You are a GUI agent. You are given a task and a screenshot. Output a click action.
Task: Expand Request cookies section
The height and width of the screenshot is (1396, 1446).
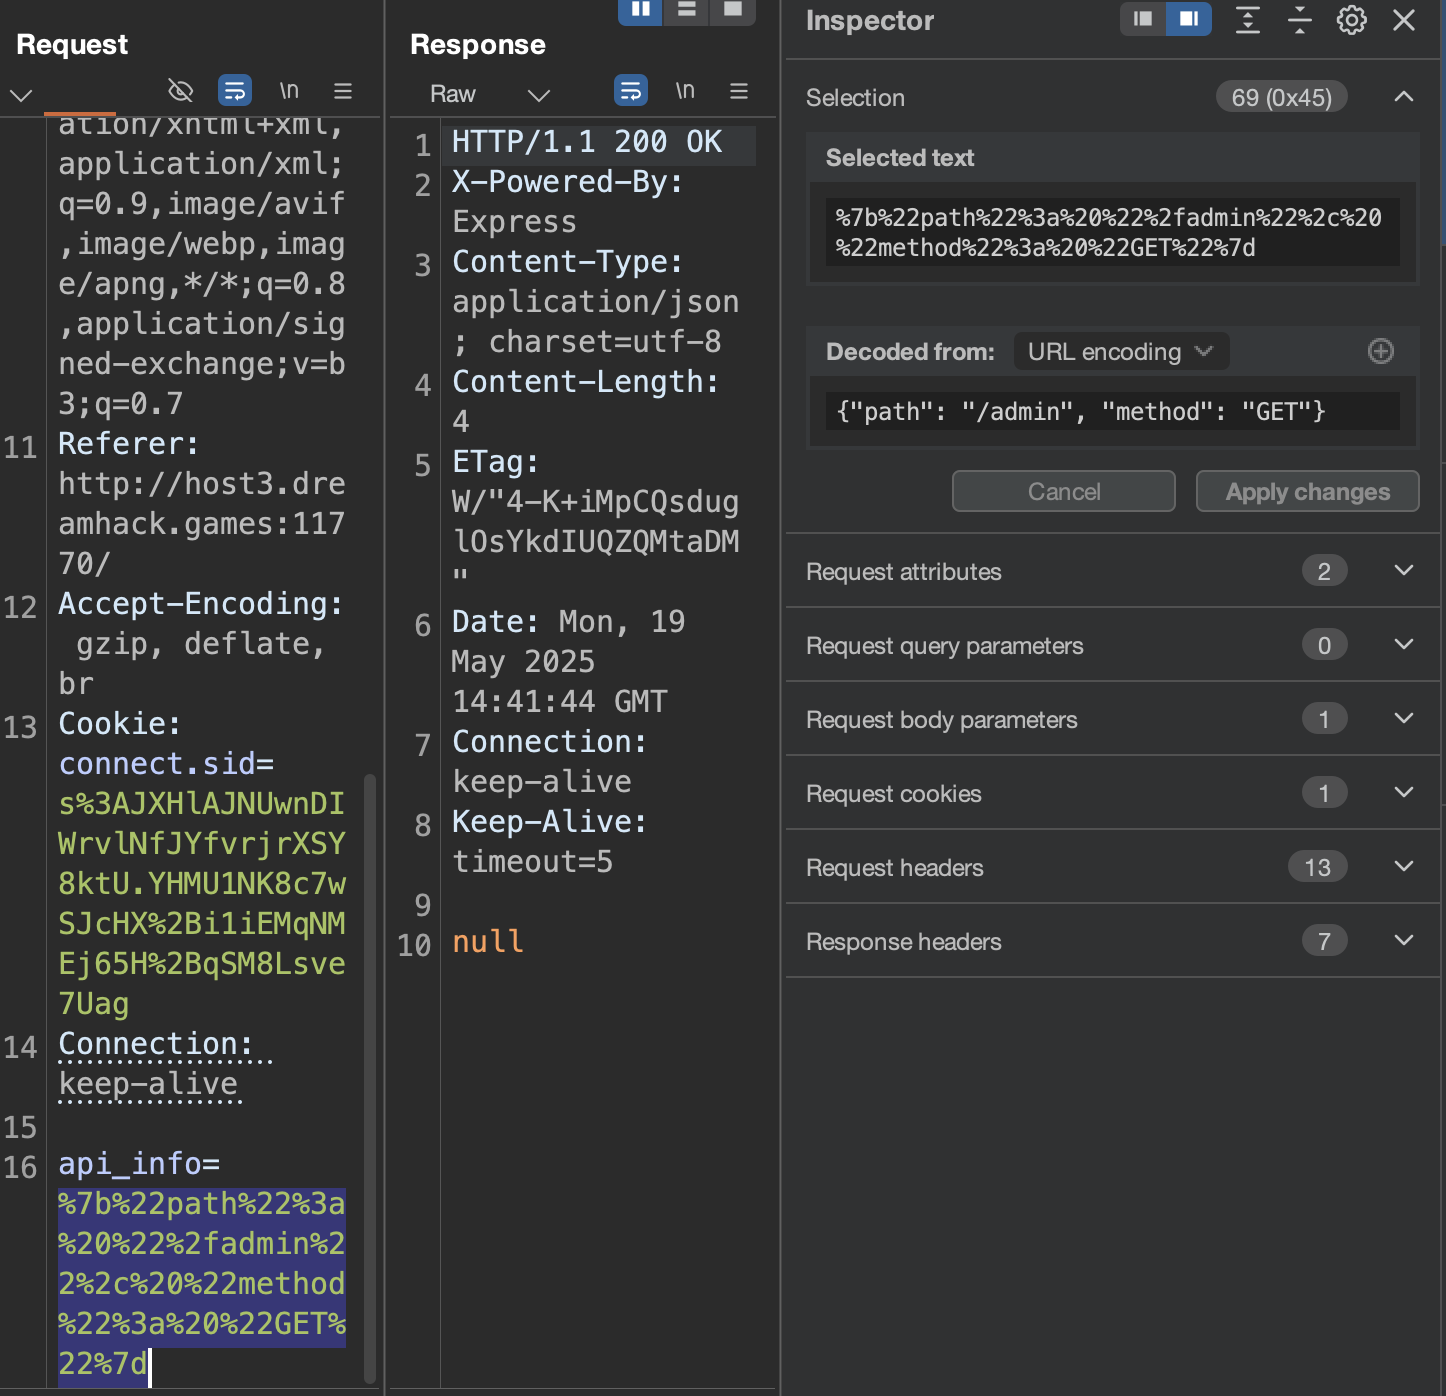[x=1112, y=793]
